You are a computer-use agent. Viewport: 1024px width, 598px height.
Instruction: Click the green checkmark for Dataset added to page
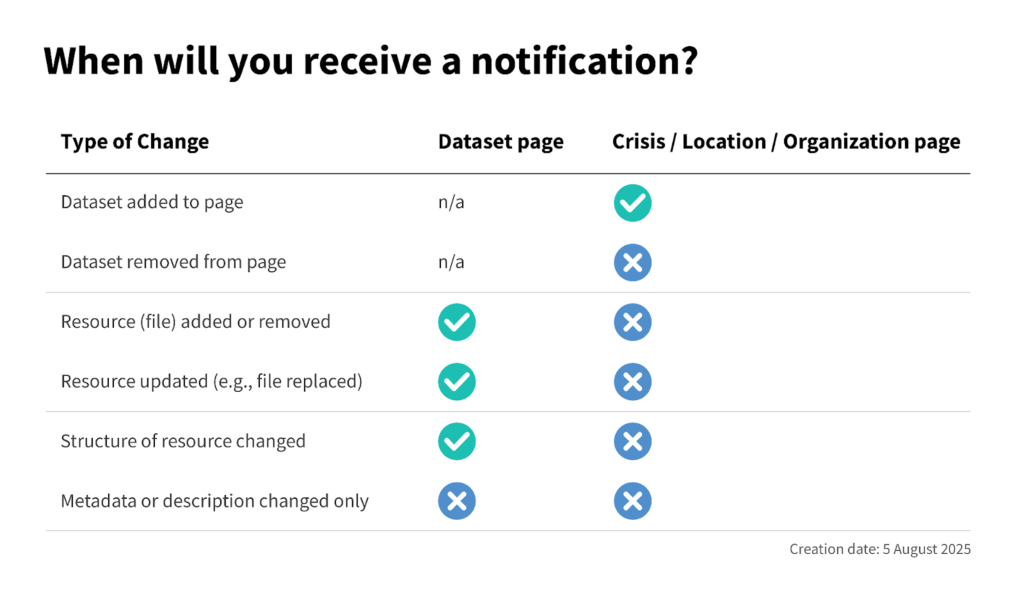pos(632,203)
